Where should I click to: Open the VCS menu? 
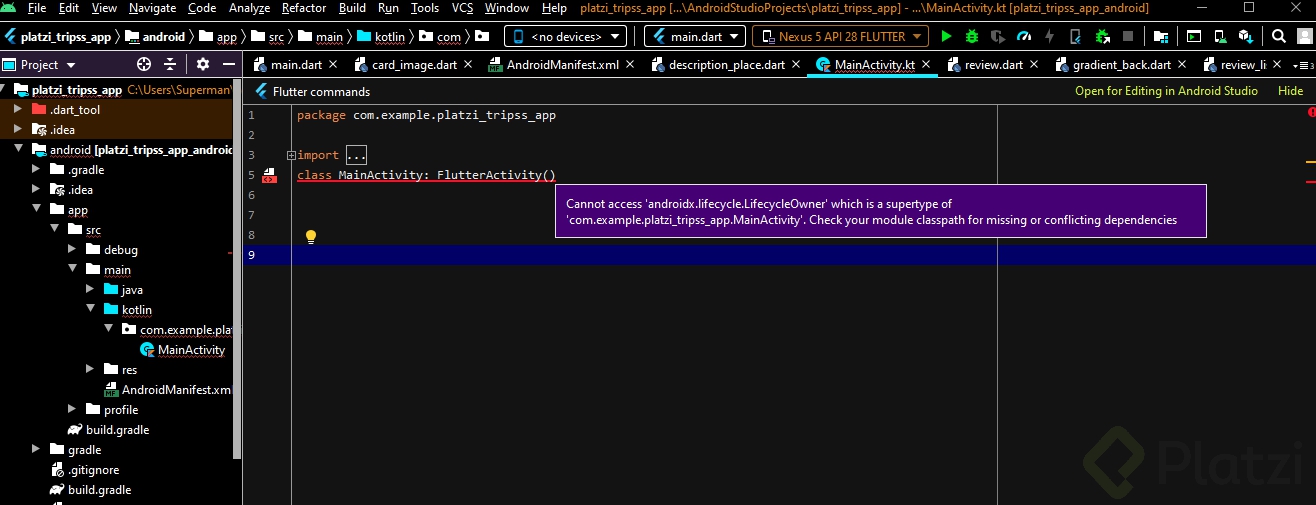tap(462, 8)
